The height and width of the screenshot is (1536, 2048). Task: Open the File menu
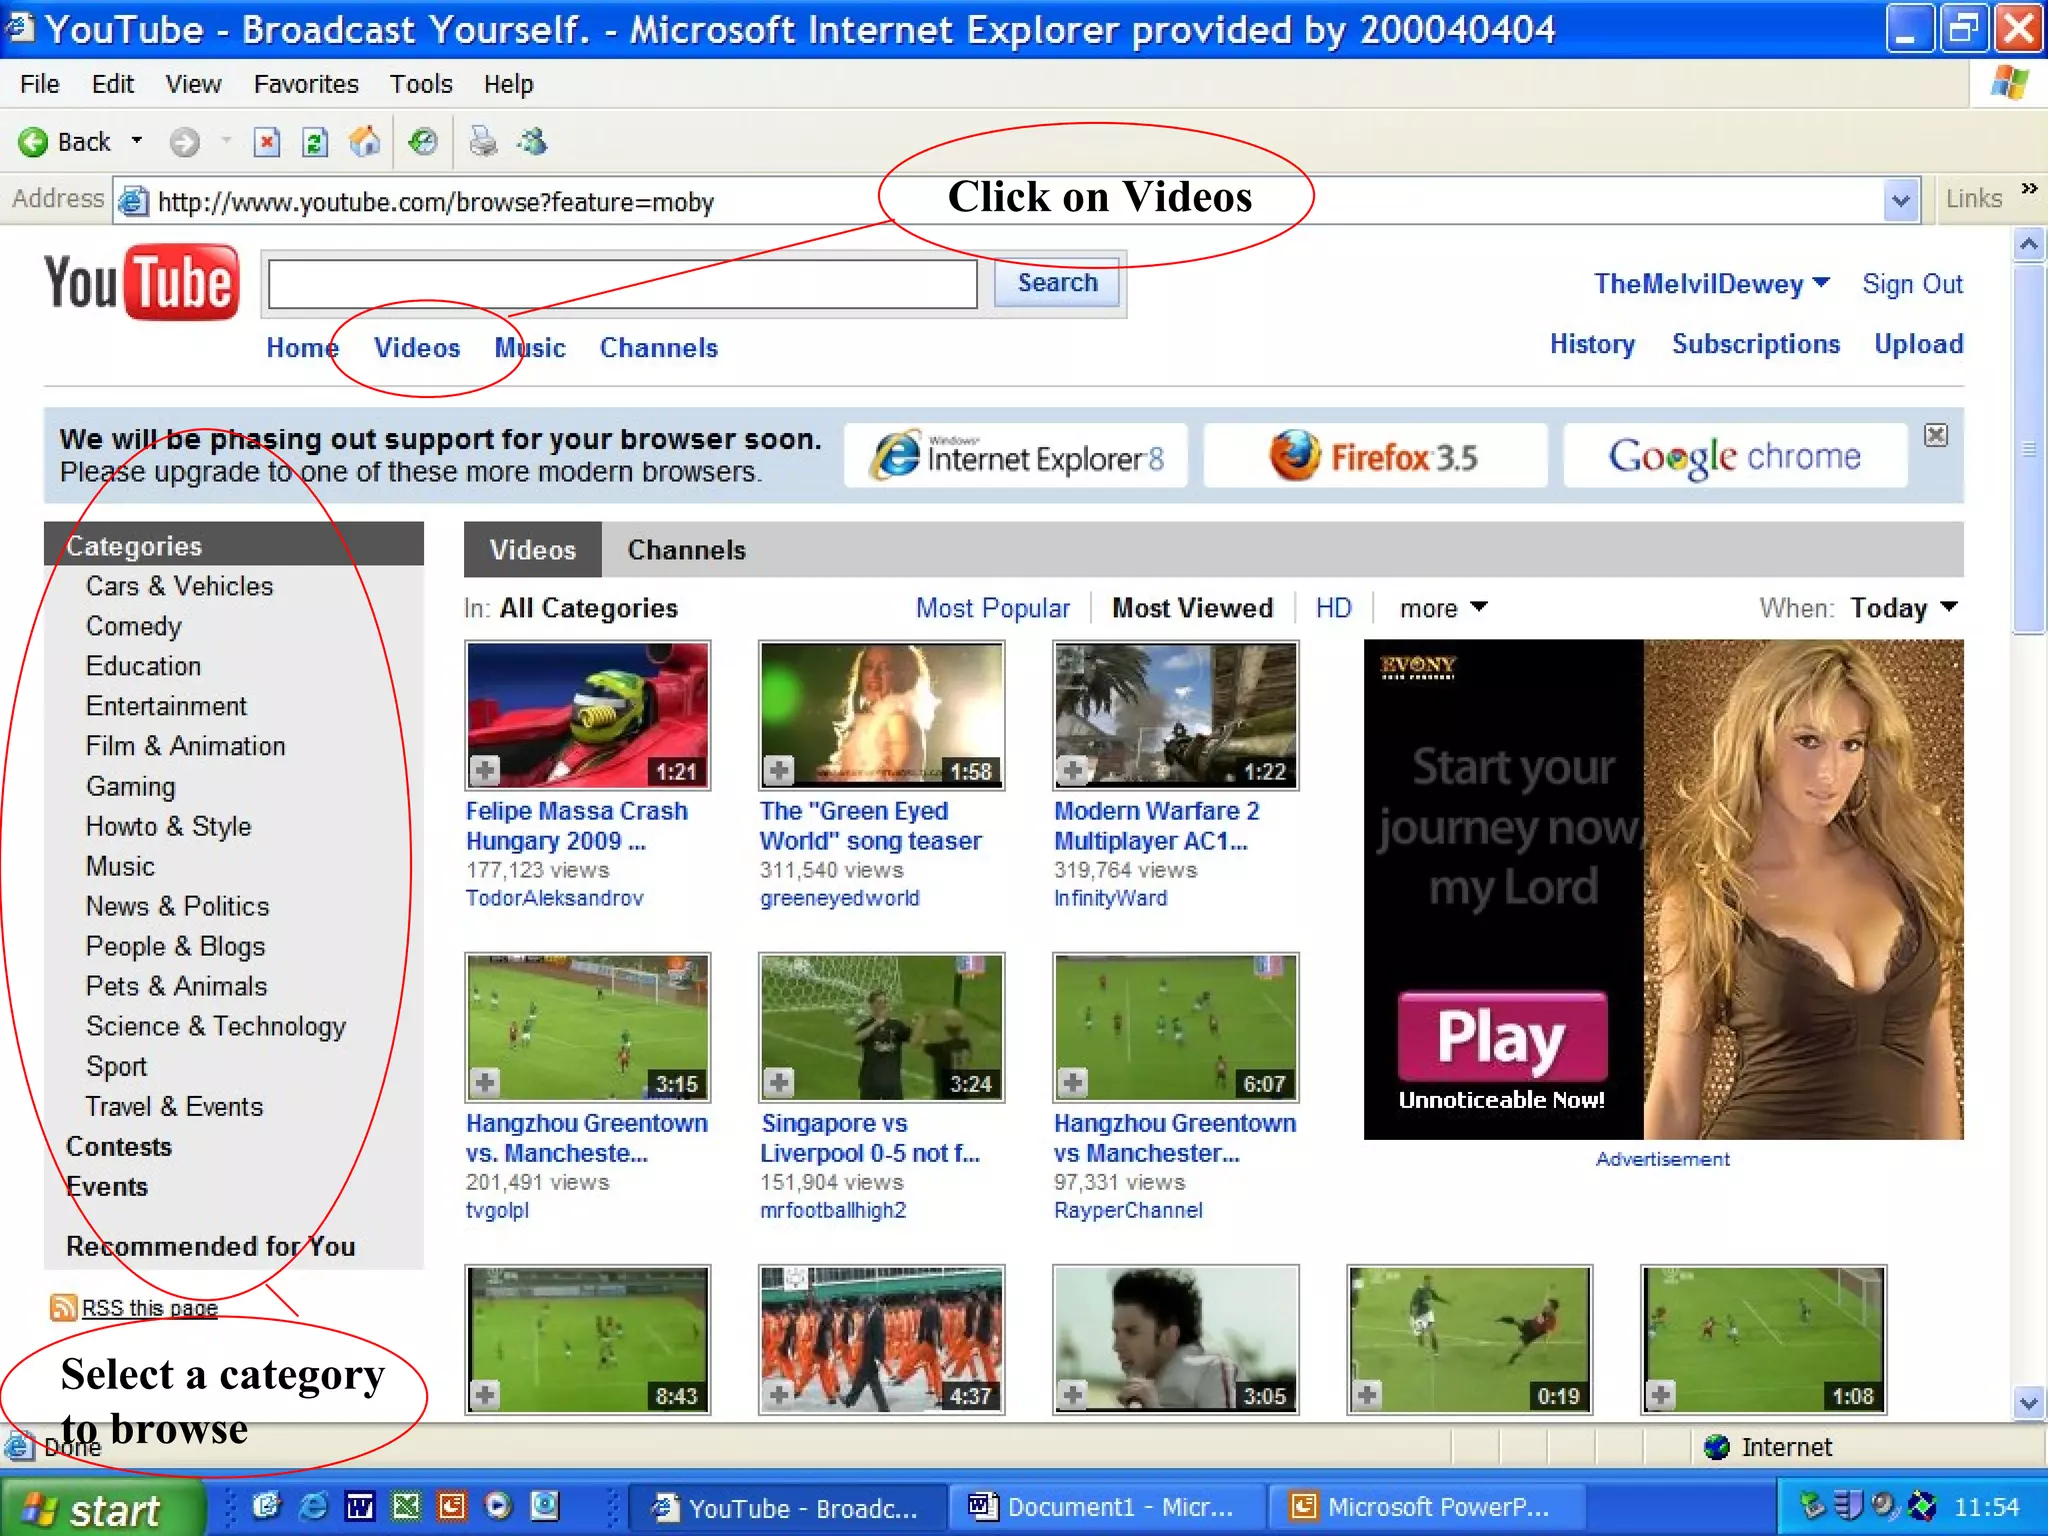coord(40,84)
